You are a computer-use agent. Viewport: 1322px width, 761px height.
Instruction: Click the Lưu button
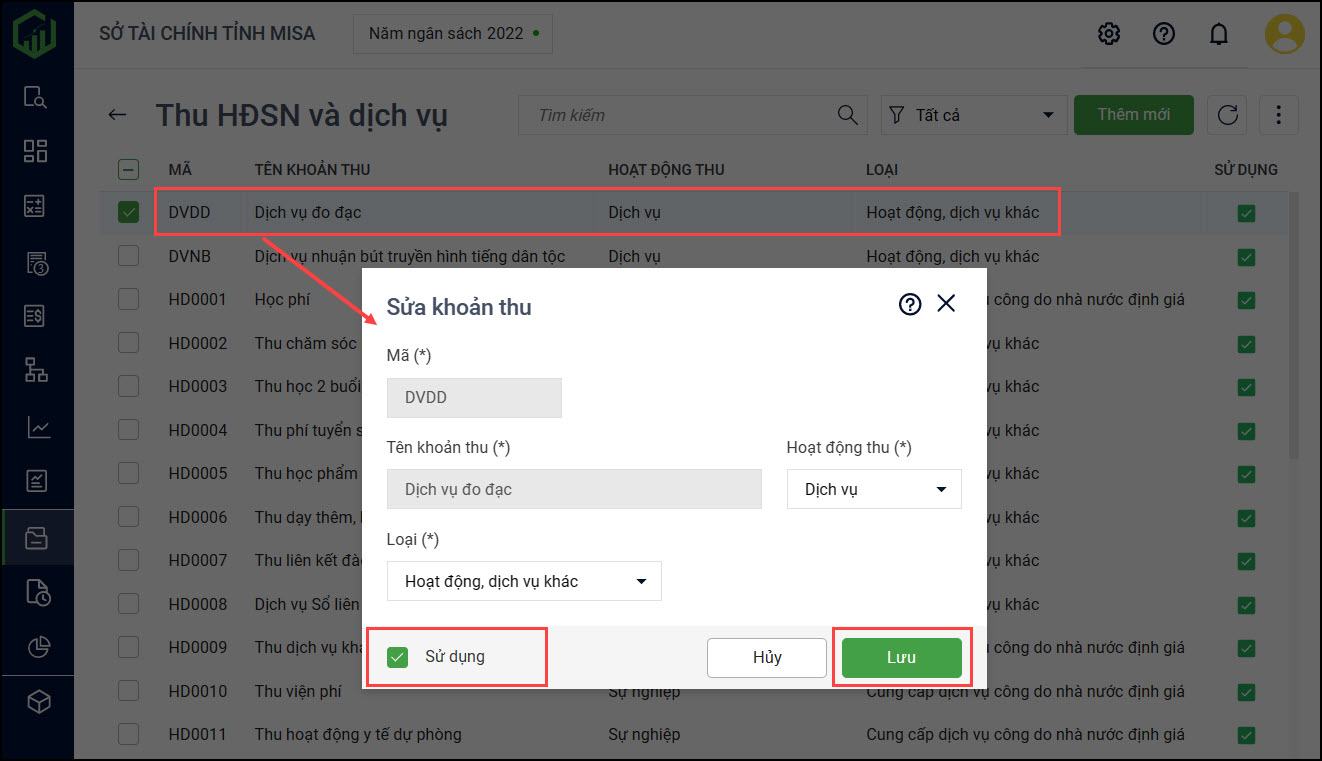(901, 657)
